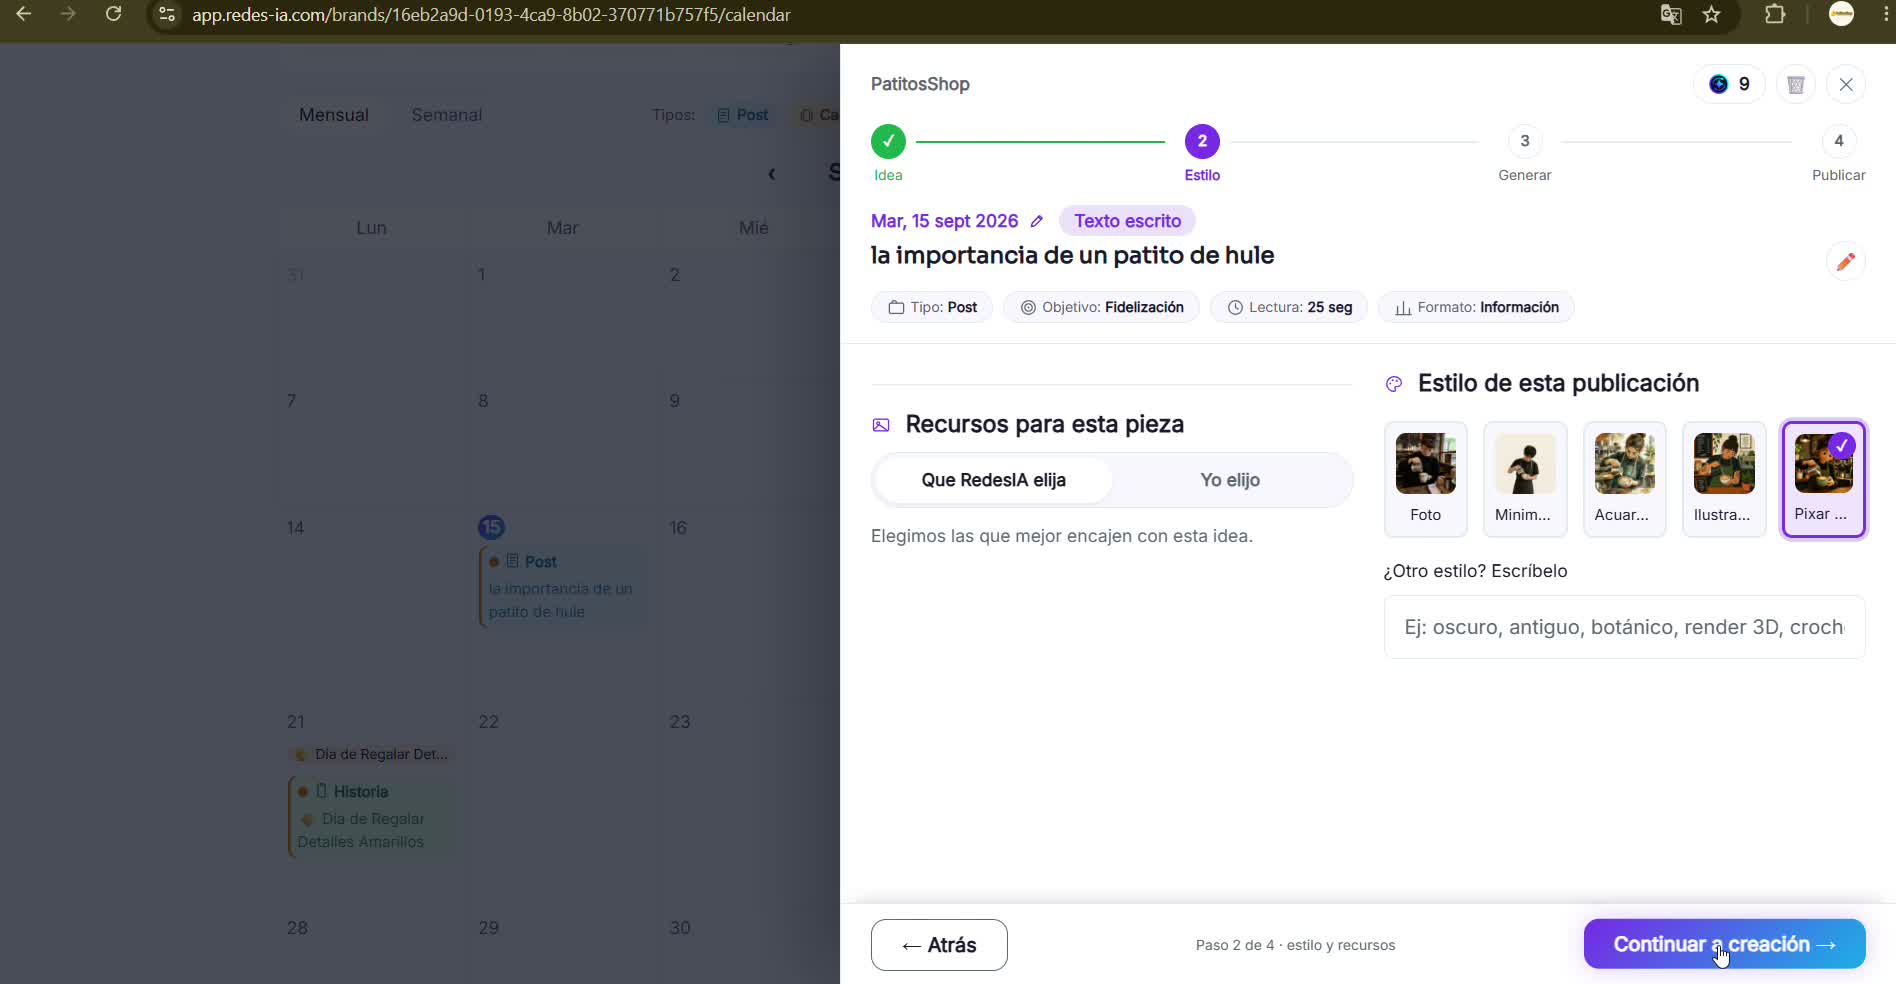Open the Post entry on day 15
This screenshot has height=984, width=1896.
point(561,586)
